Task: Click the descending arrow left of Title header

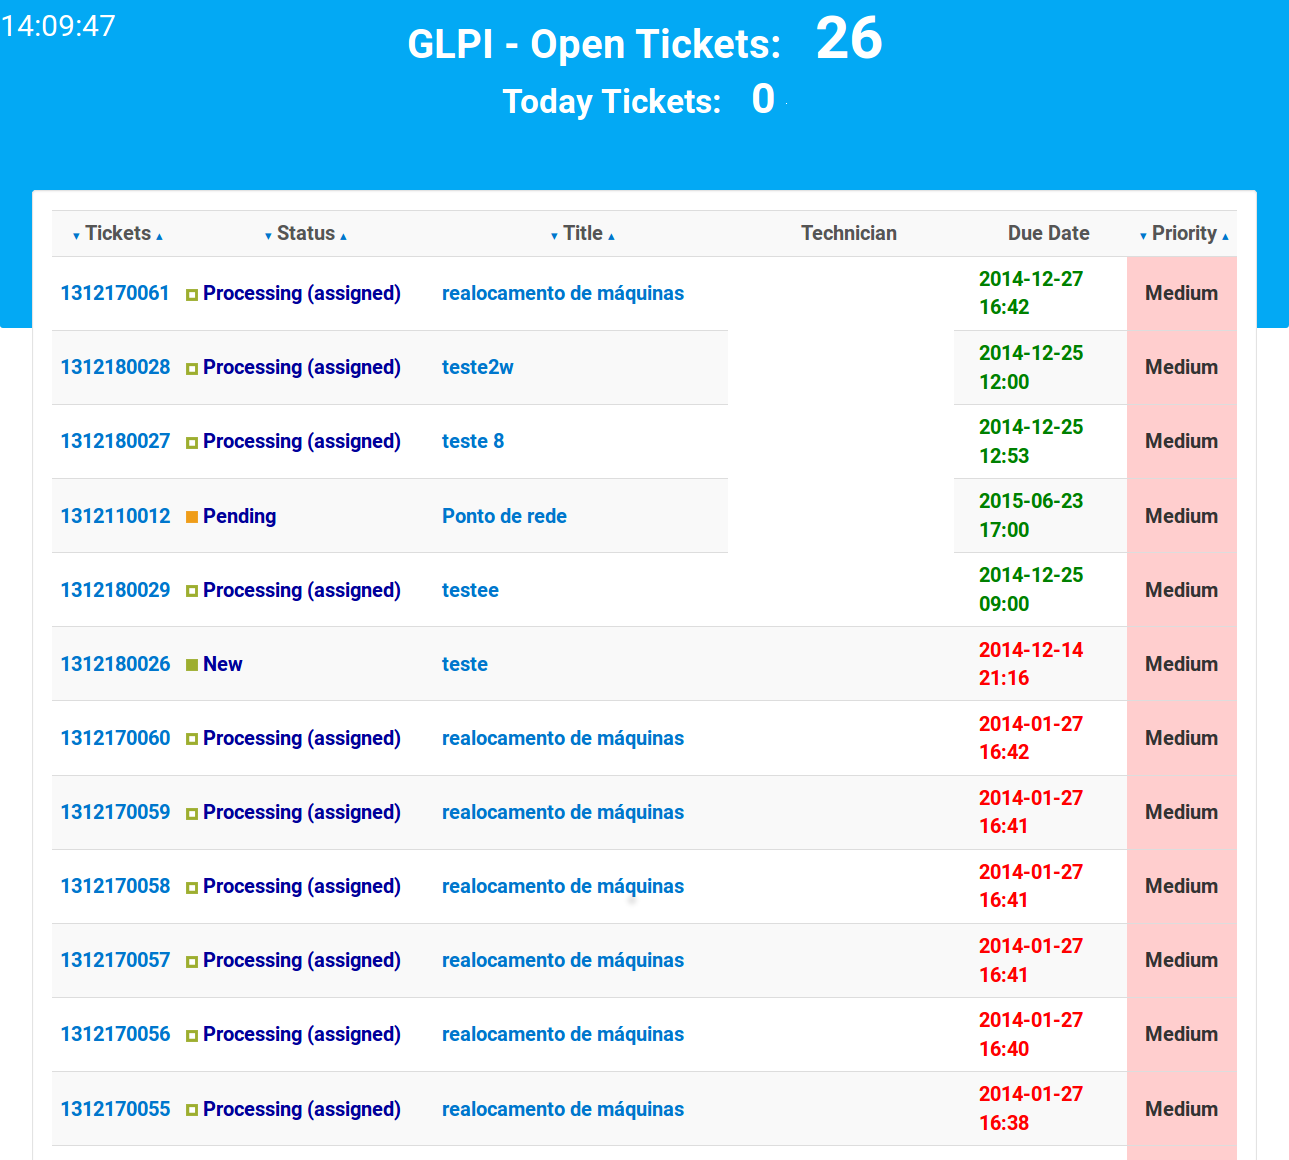Action: tap(554, 236)
